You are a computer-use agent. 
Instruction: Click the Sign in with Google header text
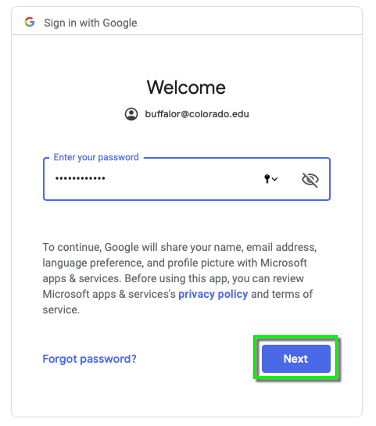[x=90, y=23]
